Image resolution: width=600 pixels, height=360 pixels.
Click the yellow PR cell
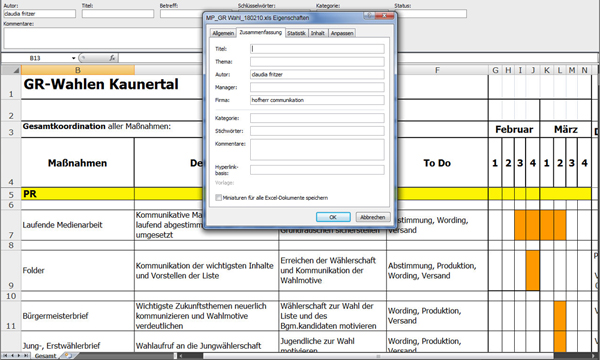(78, 194)
